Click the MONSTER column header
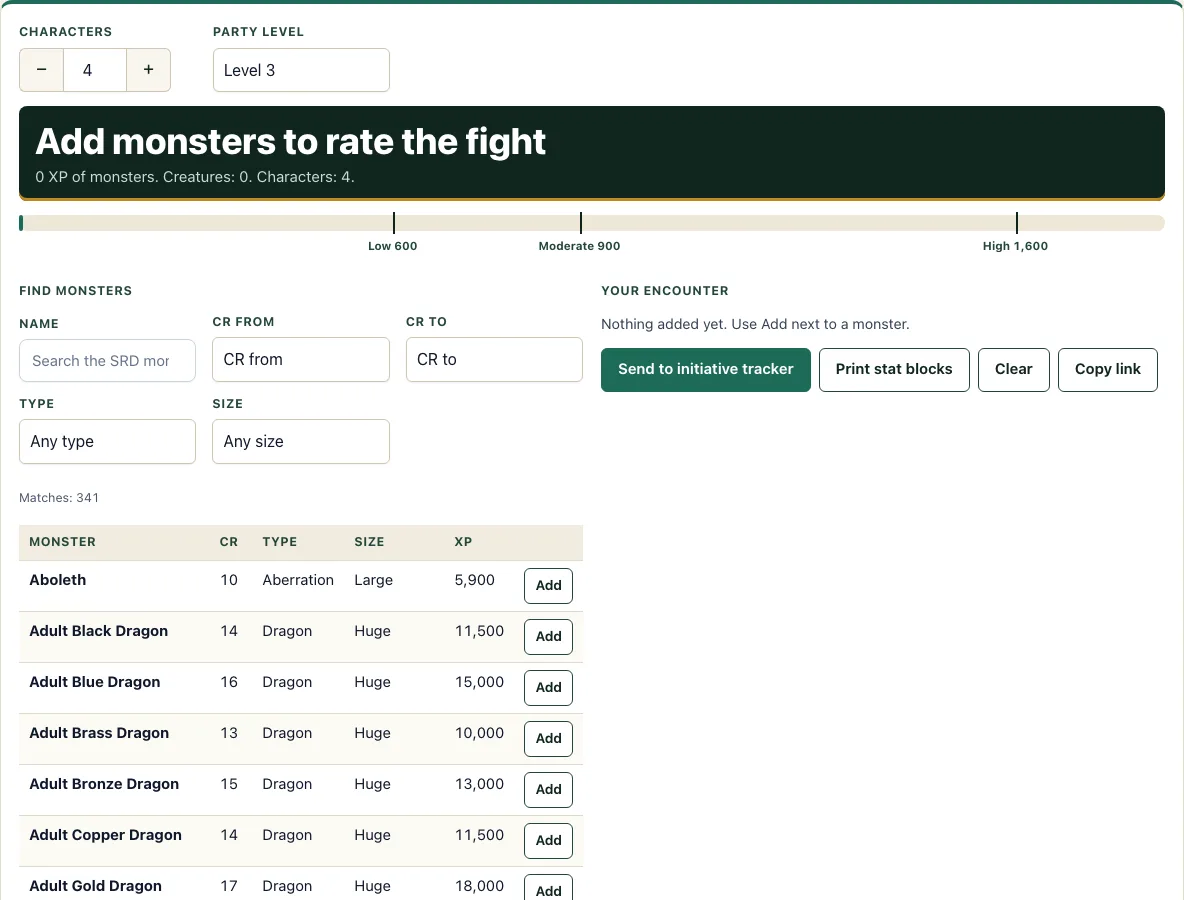Viewport: 1184px width, 900px height. coord(63,542)
